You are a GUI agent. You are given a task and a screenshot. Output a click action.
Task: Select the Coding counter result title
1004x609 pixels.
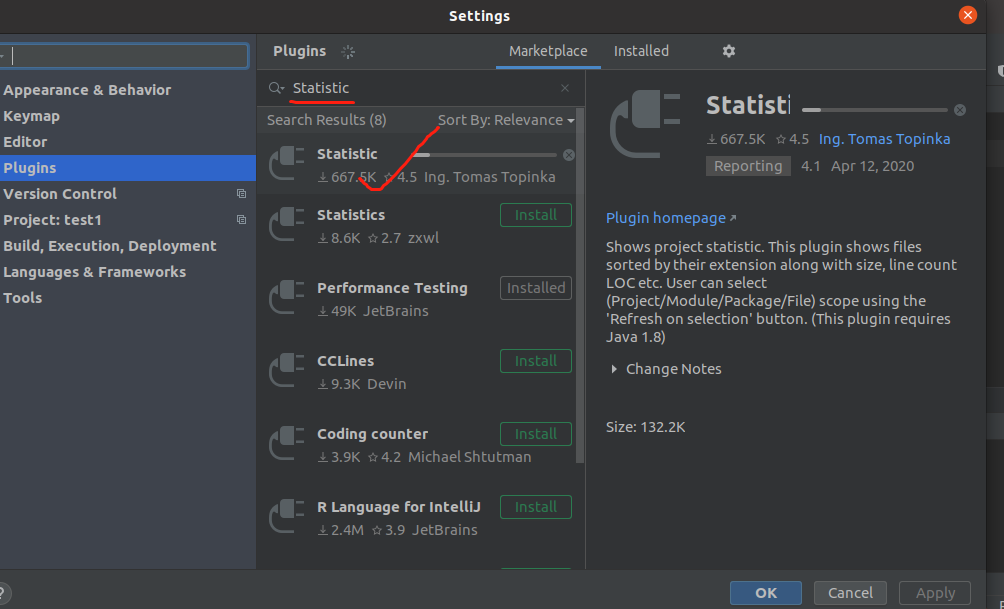point(372,434)
